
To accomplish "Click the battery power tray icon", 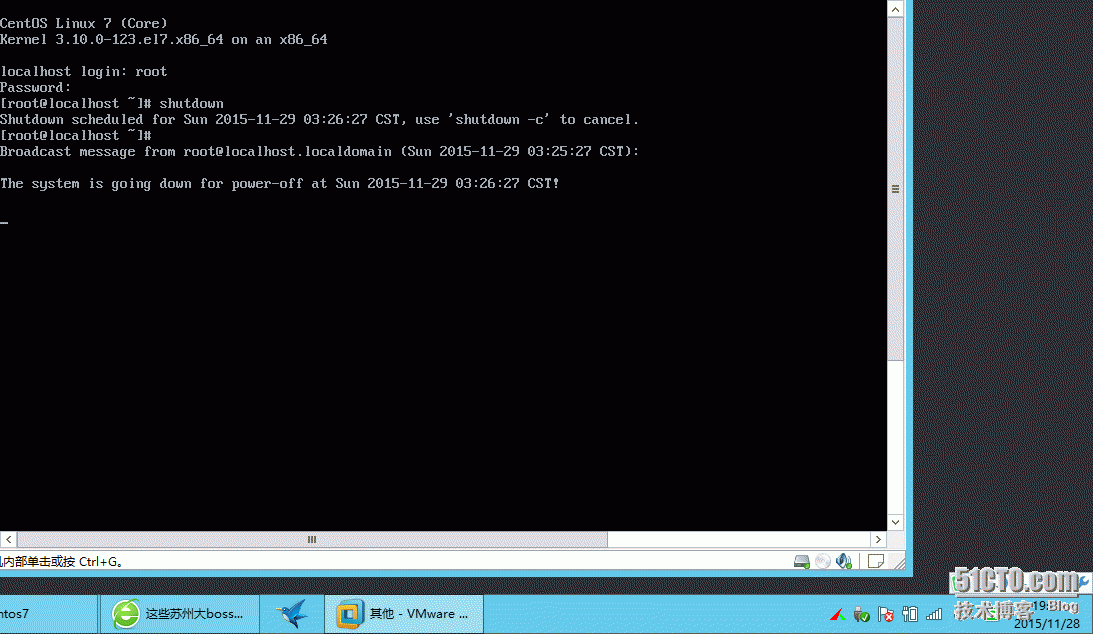I will [x=910, y=614].
